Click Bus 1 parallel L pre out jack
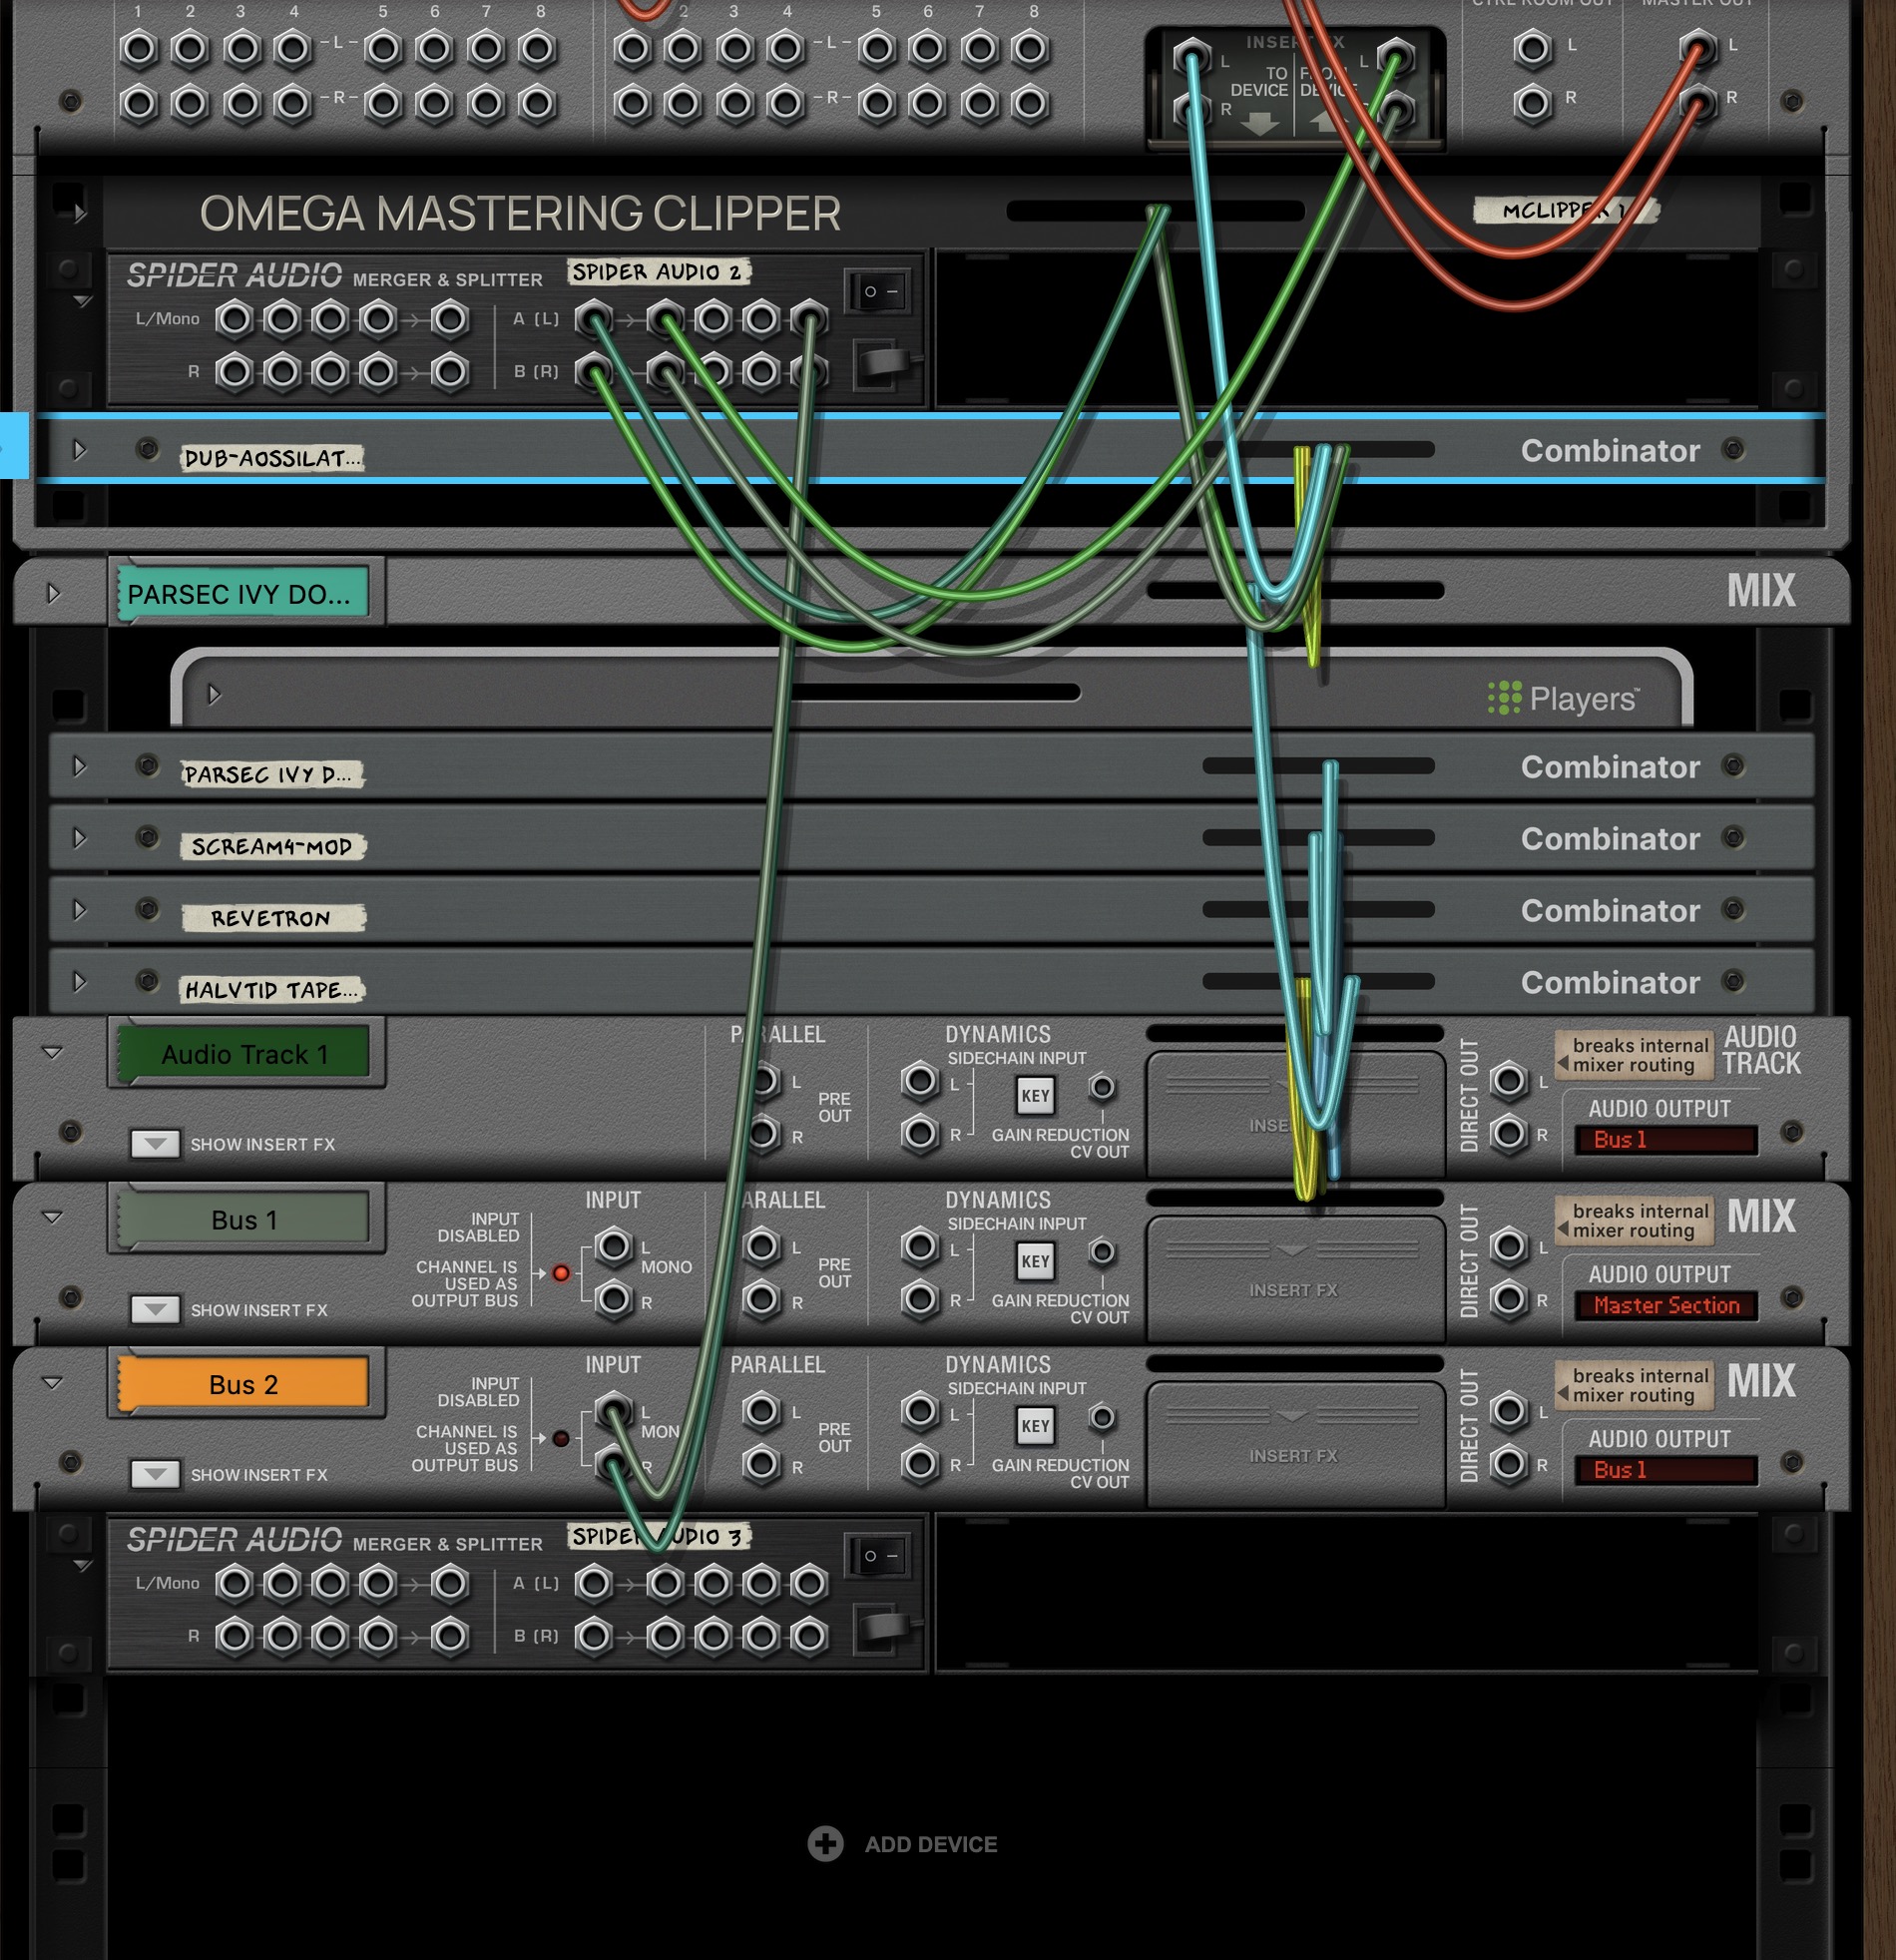Screen dimensions: 1896x1960 (762, 1246)
